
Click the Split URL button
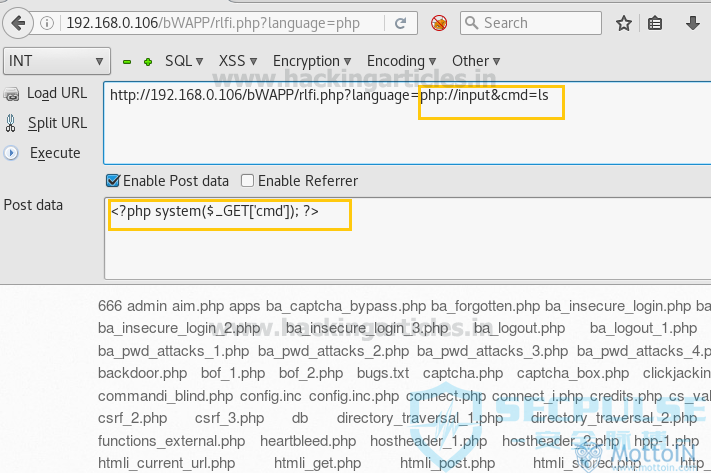pyautogui.click(x=57, y=123)
